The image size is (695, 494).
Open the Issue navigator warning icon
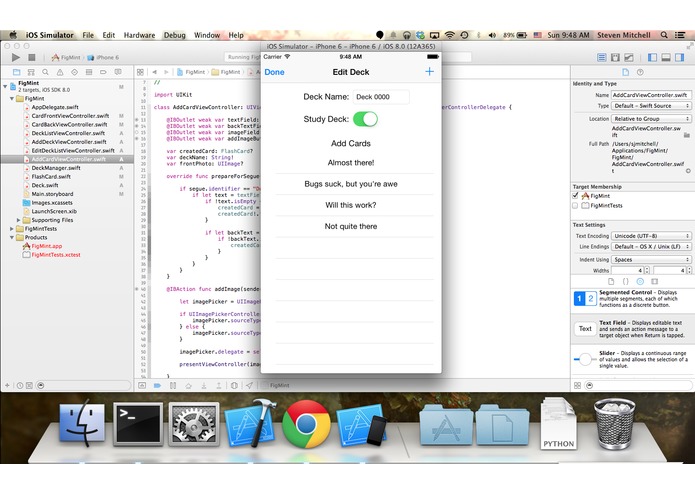point(60,72)
